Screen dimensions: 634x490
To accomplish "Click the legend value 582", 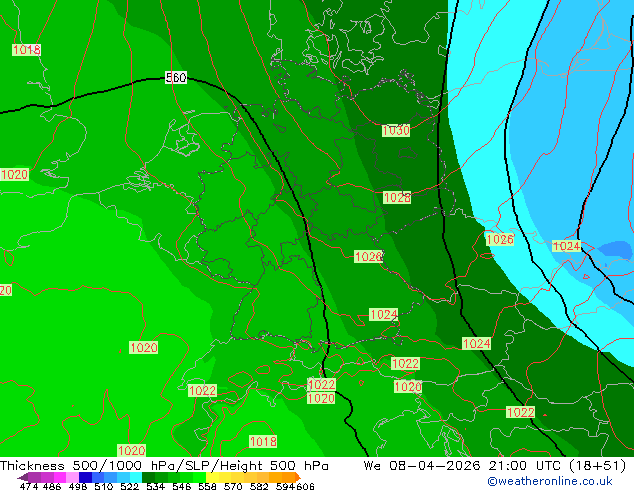I will [x=259, y=486].
